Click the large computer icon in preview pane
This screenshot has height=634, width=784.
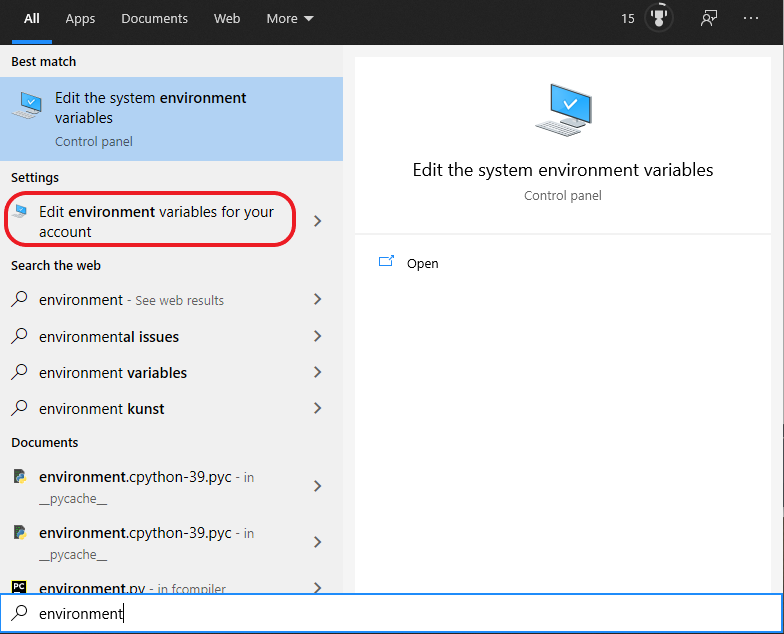tap(563, 110)
